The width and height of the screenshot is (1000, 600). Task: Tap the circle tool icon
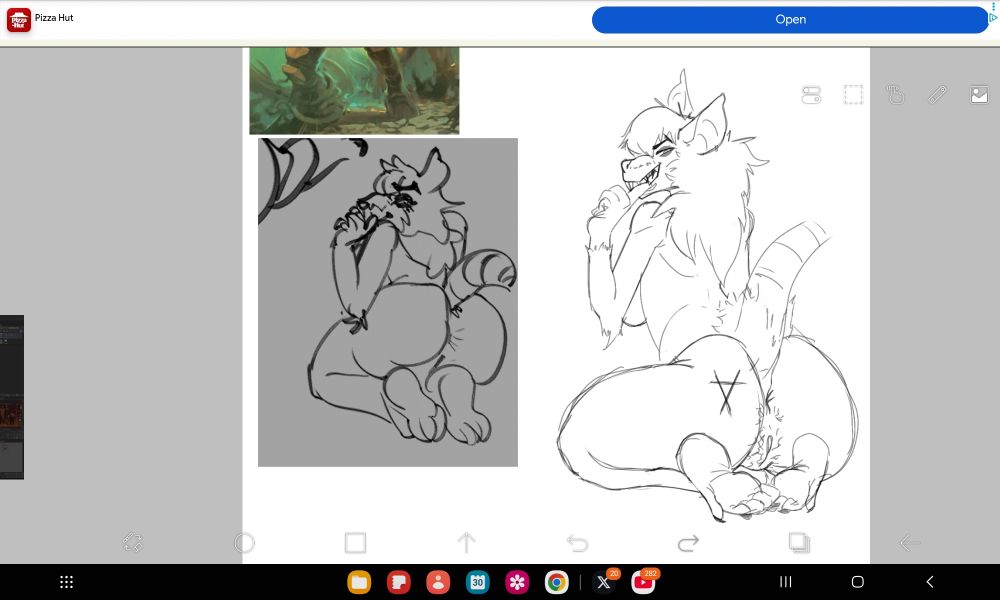point(244,543)
